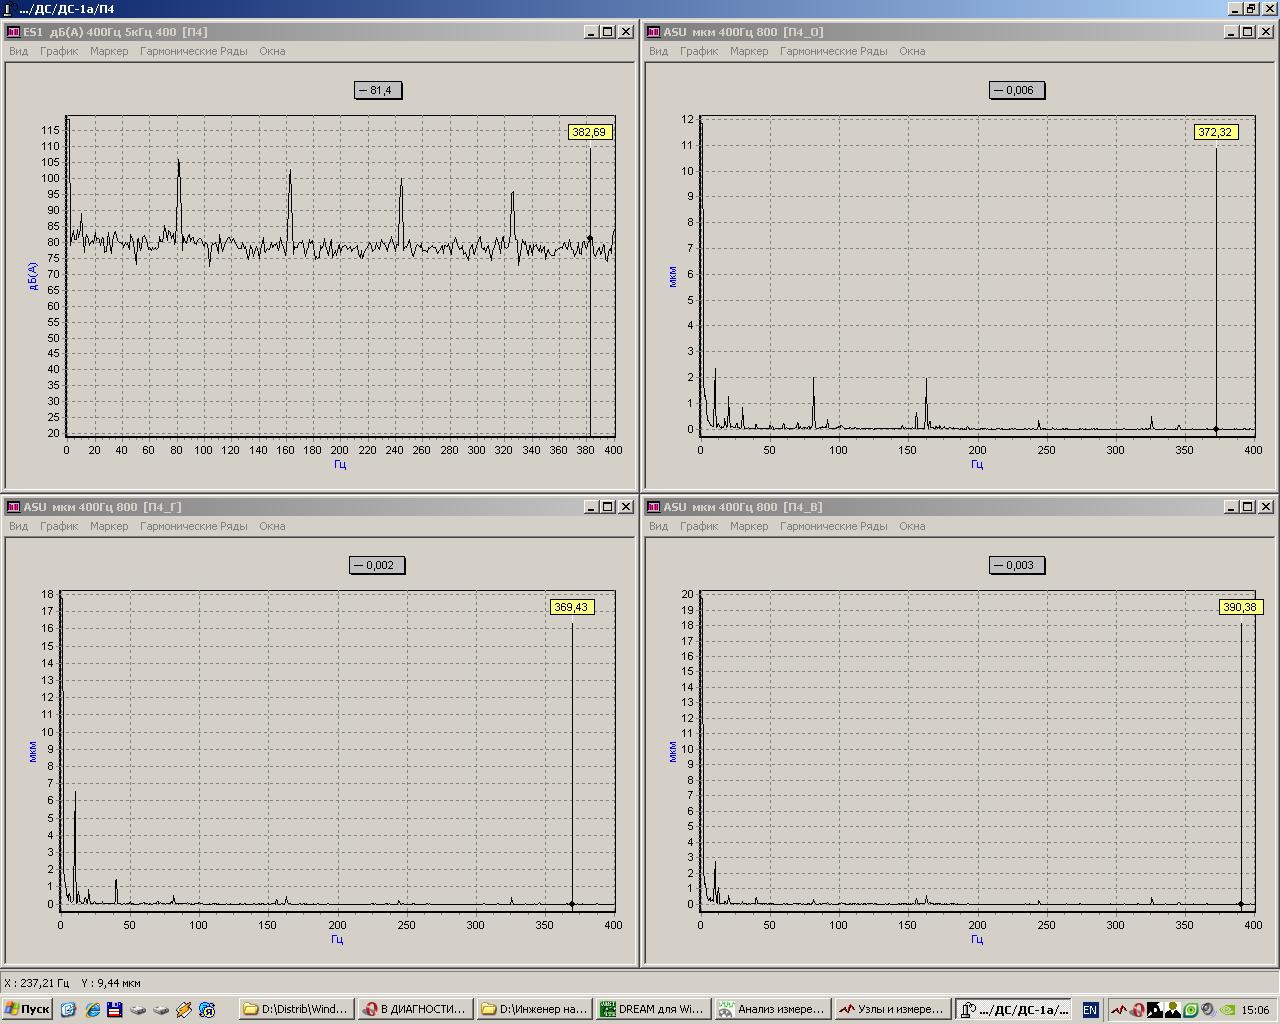
Task: Open the Yandex globe quick launch icon
Action: (x=207, y=1010)
